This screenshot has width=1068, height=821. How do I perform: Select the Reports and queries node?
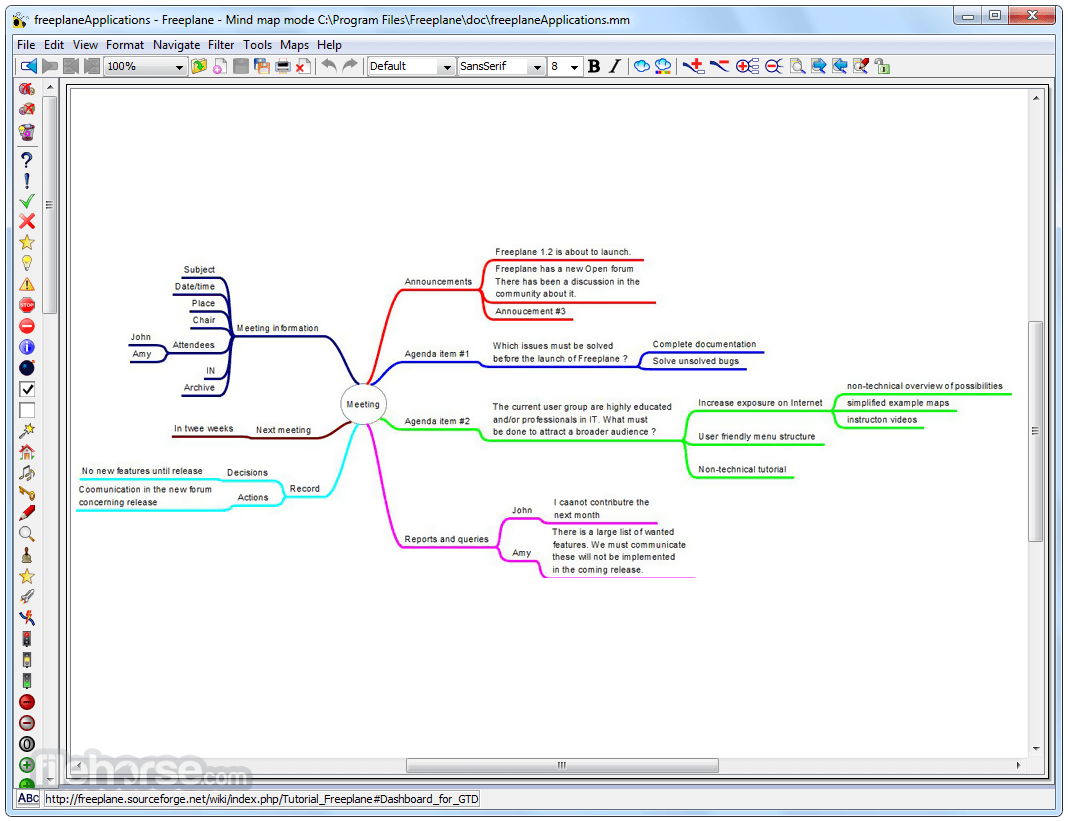(x=446, y=539)
